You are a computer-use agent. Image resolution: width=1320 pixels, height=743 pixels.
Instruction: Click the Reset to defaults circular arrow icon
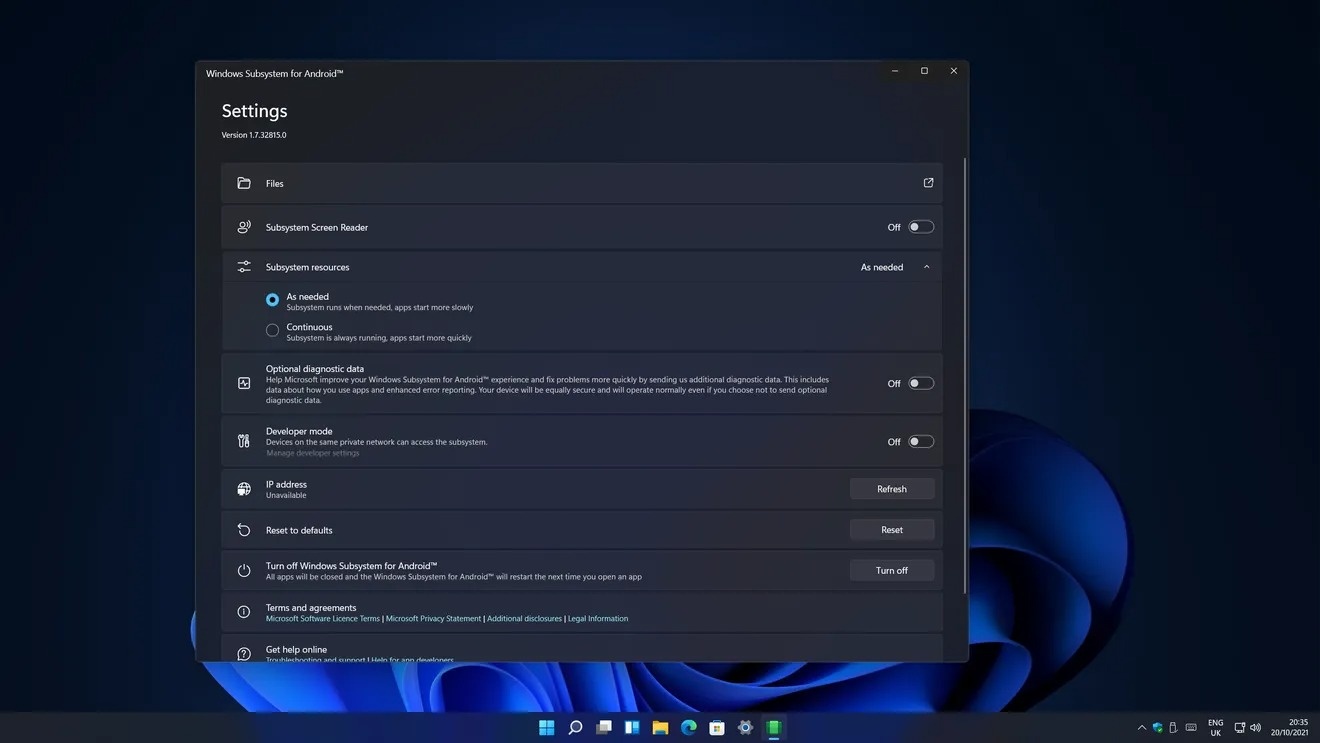[x=244, y=529]
